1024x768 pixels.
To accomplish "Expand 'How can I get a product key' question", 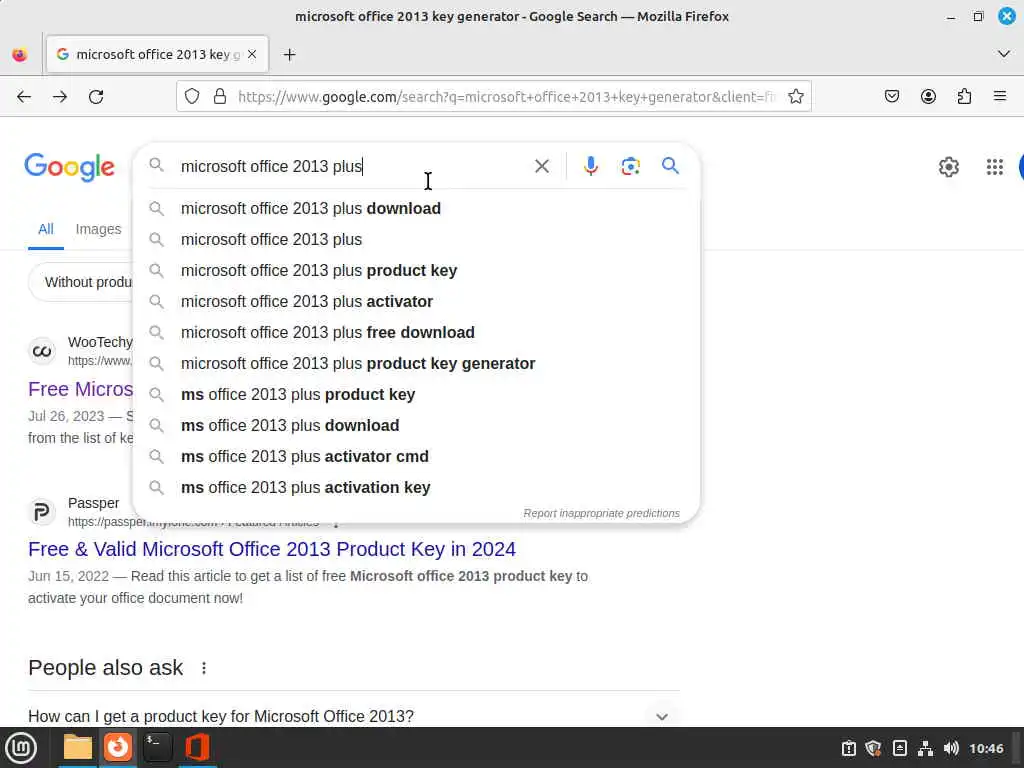I will (x=354, y=716).
